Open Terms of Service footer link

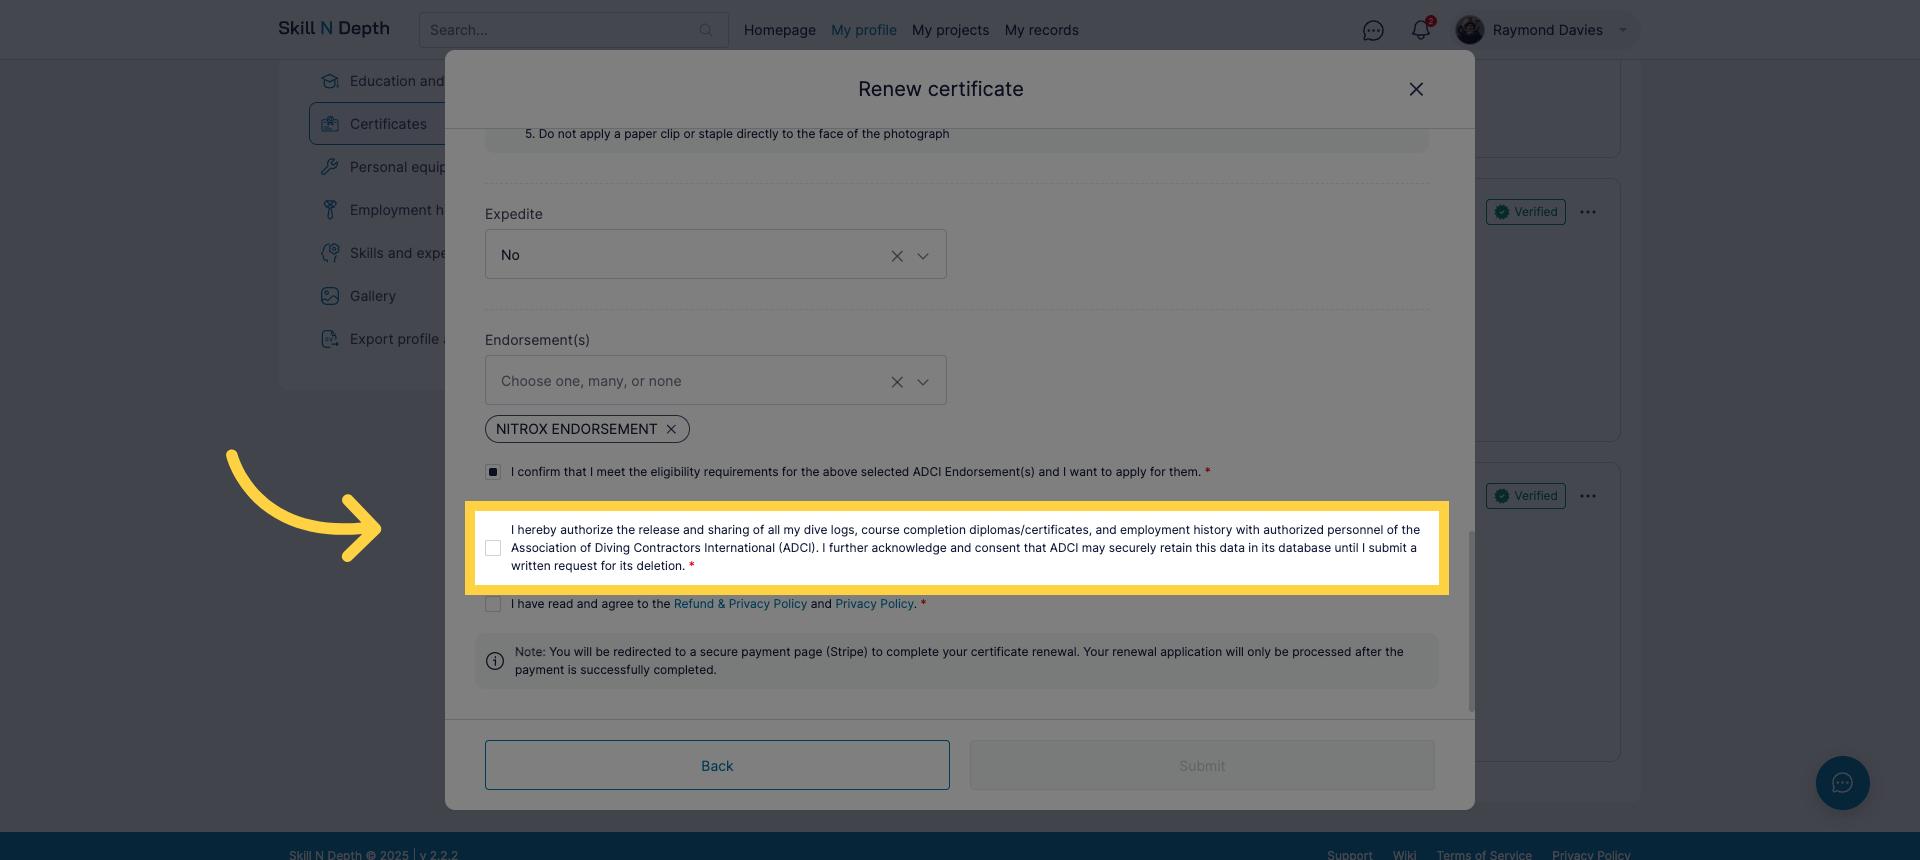(x=1484, y=855)
